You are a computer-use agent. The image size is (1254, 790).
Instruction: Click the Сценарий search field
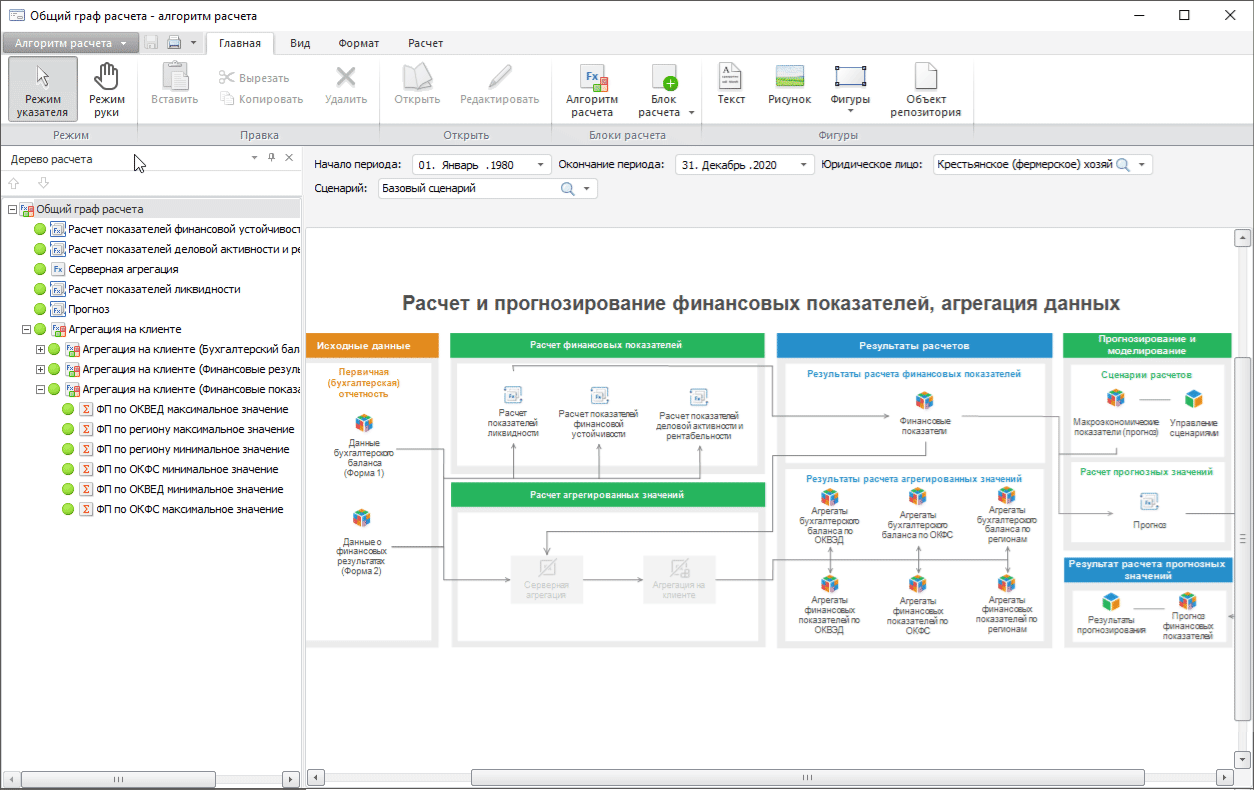(468, 188)
